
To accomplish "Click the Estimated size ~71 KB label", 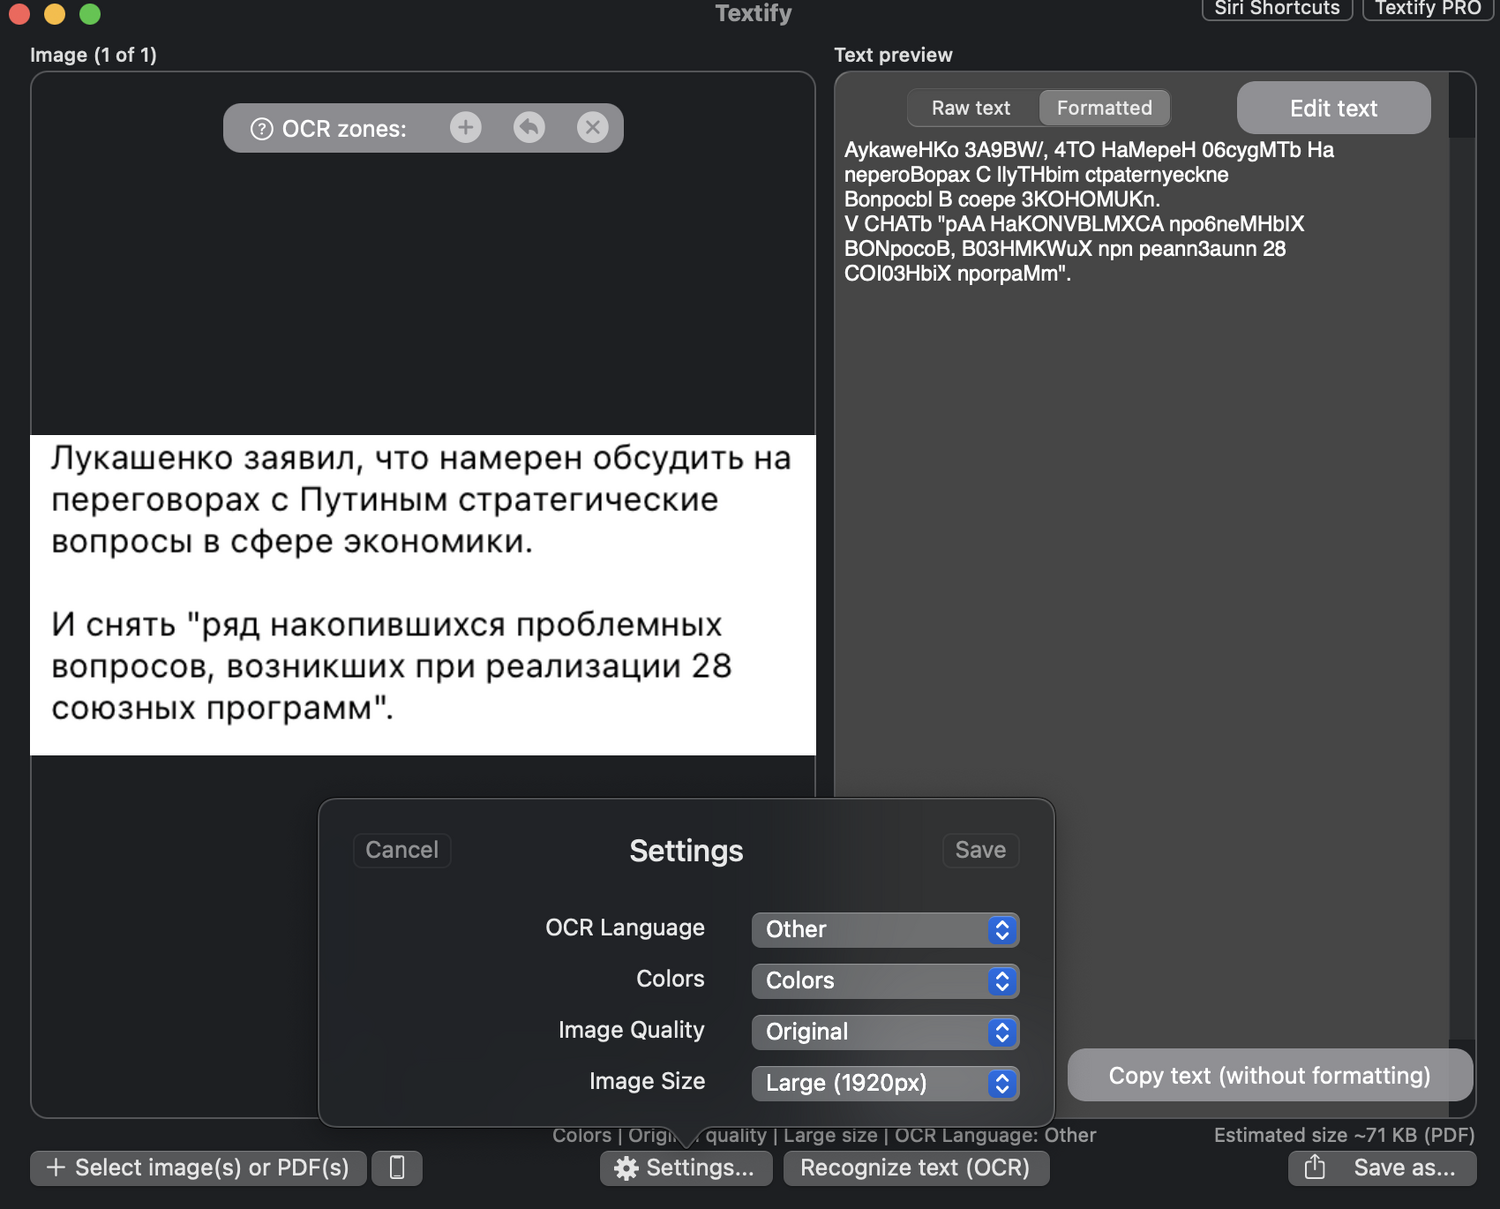I will (x=1344, y=1135).
